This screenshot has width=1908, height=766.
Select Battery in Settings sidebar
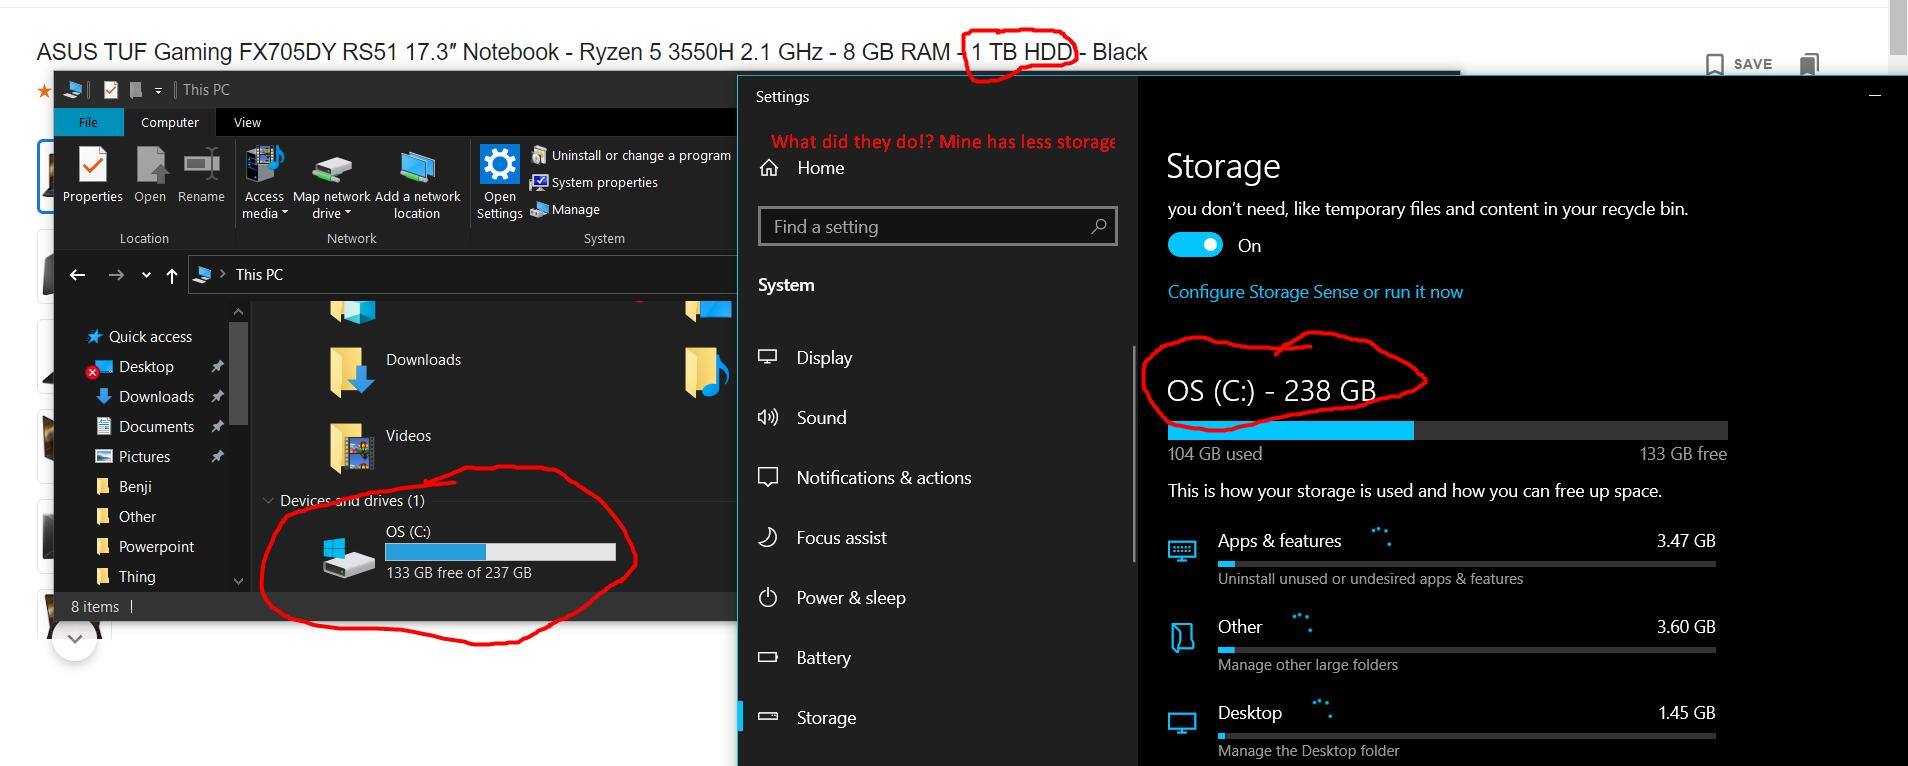point(823,658)
